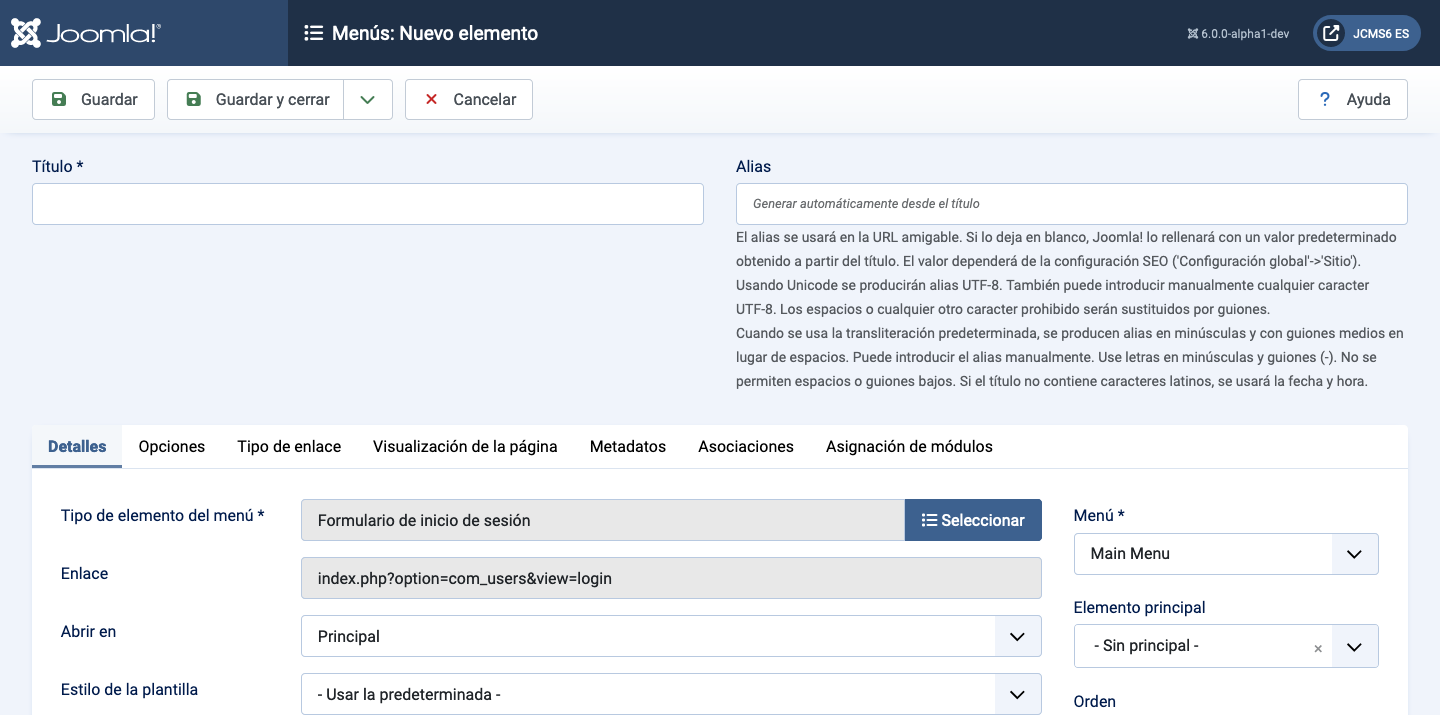Focus the Título input field

(368, 204)
